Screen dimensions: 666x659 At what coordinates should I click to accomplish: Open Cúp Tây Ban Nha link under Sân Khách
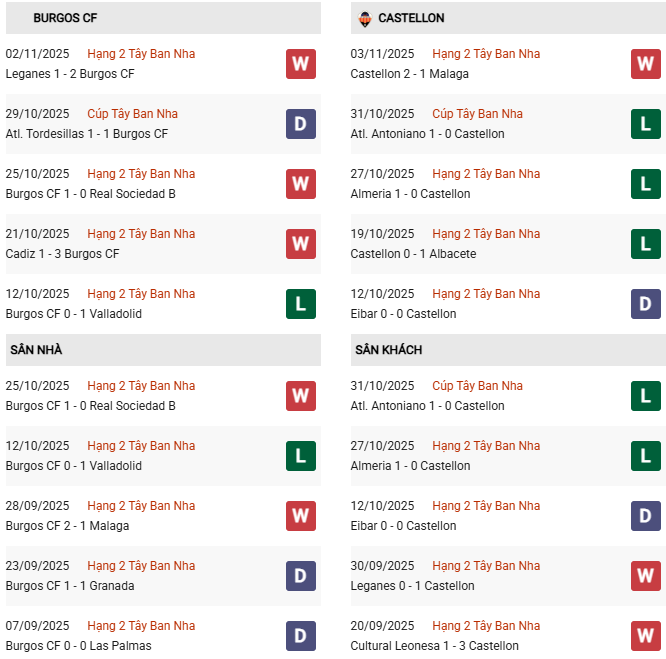(x=477, y=386)
